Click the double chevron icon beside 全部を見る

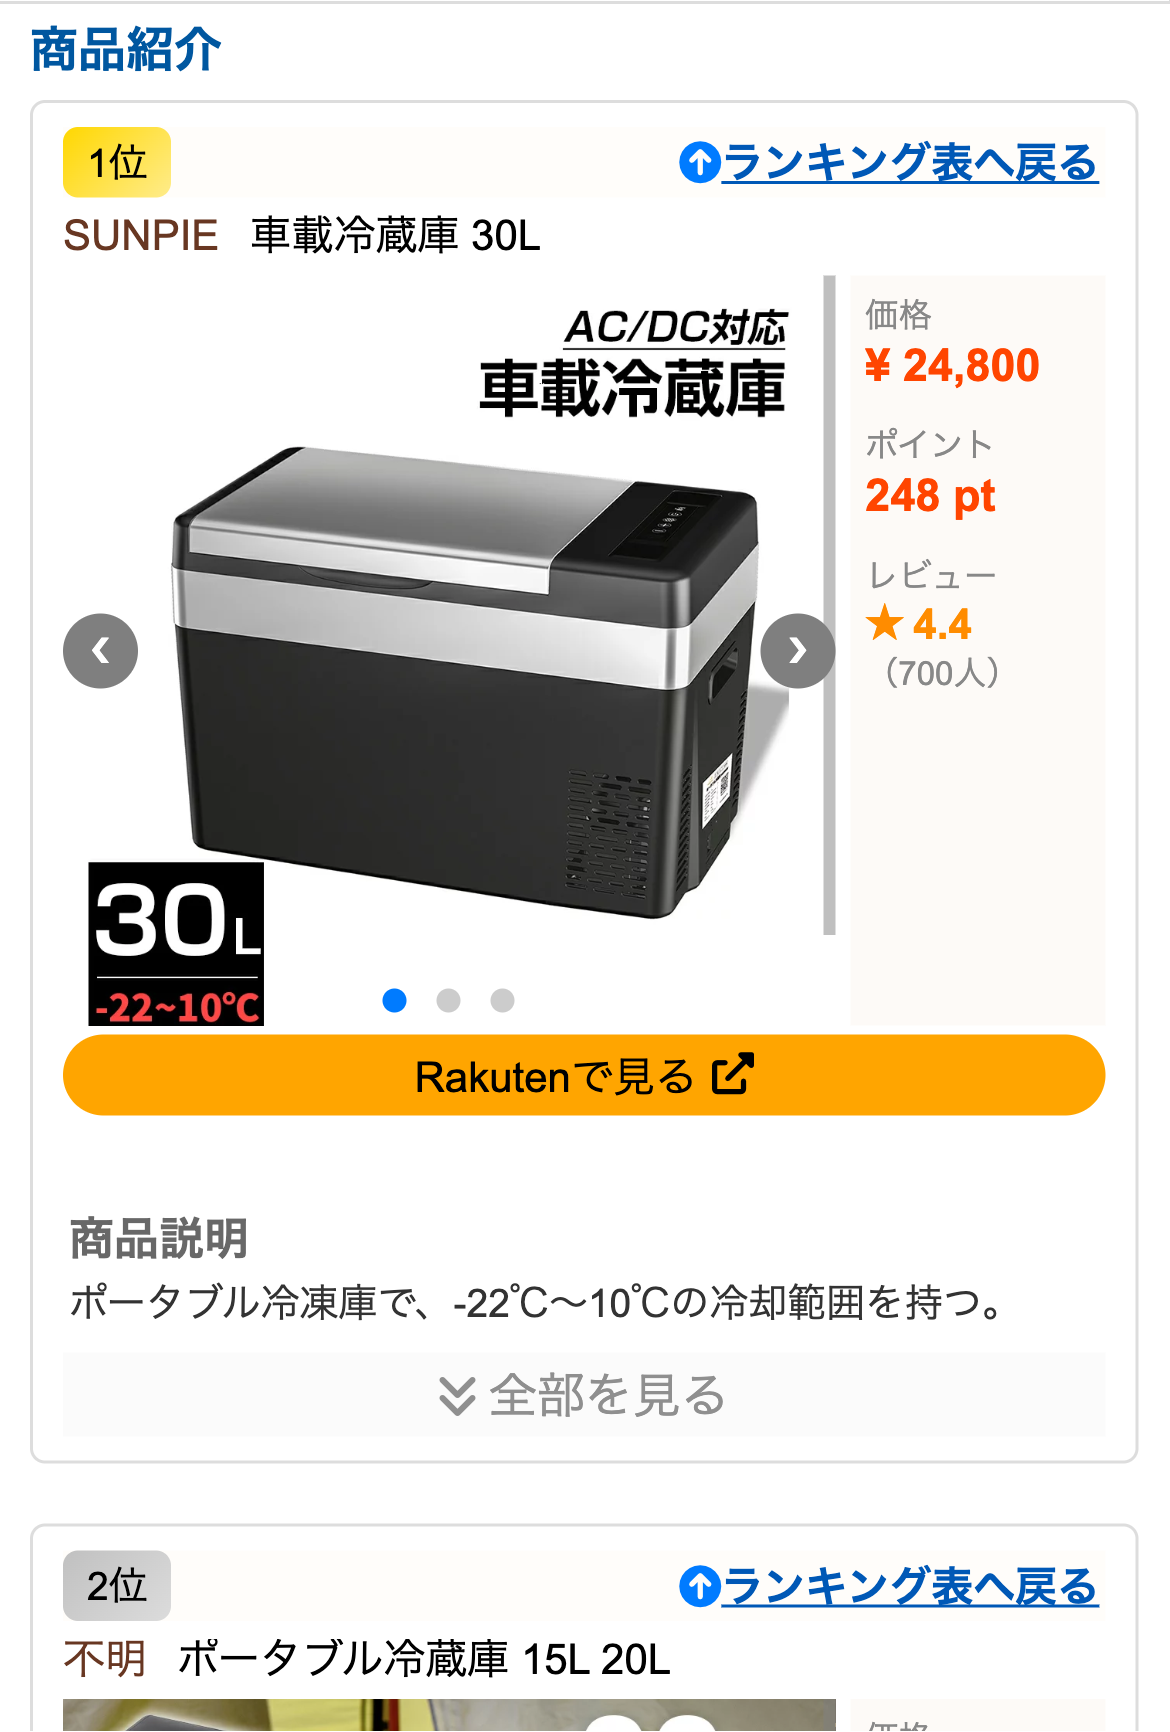tap(457, 1395)
